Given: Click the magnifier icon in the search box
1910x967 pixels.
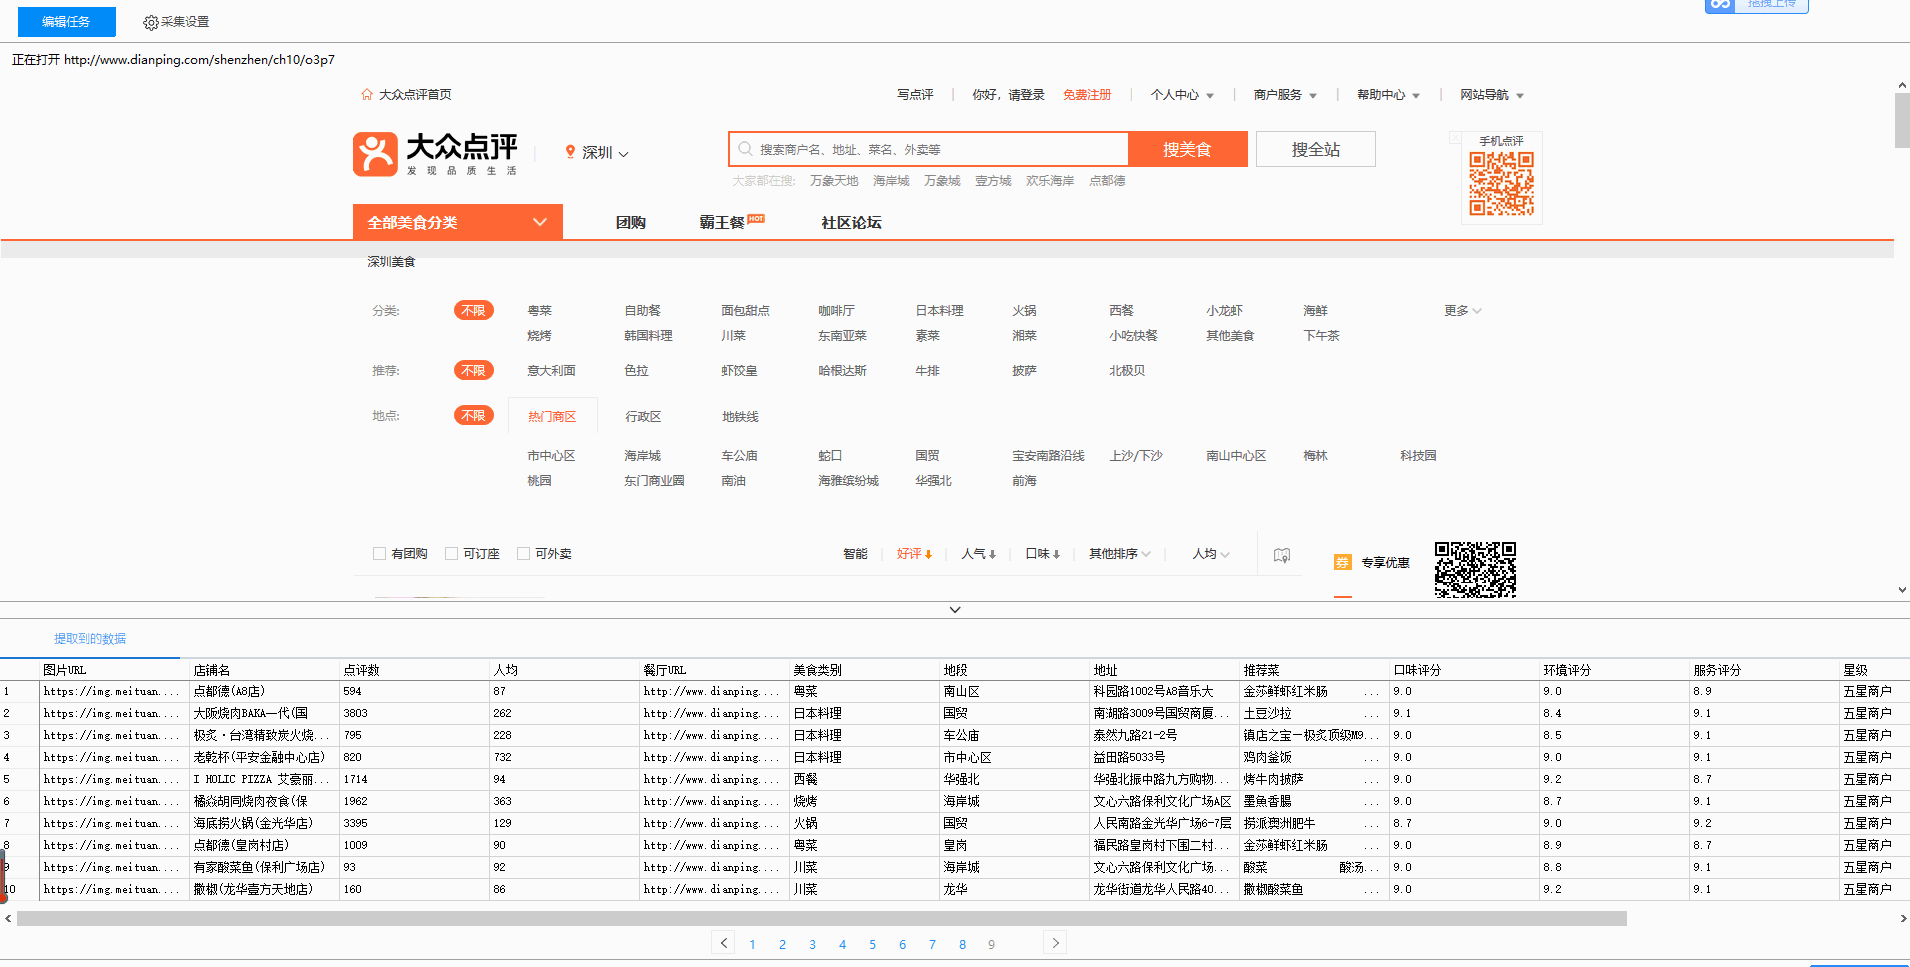Looking at the screenshot, I should pos(745,149).
